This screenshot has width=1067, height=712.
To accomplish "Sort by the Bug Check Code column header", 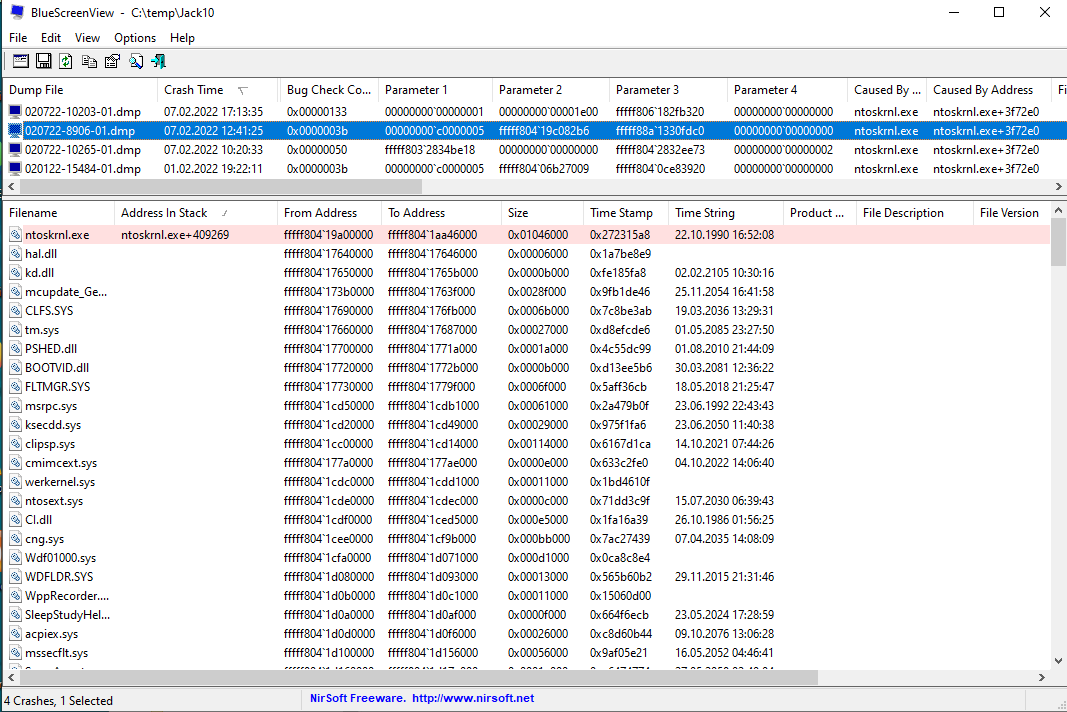I will (328, 90).
